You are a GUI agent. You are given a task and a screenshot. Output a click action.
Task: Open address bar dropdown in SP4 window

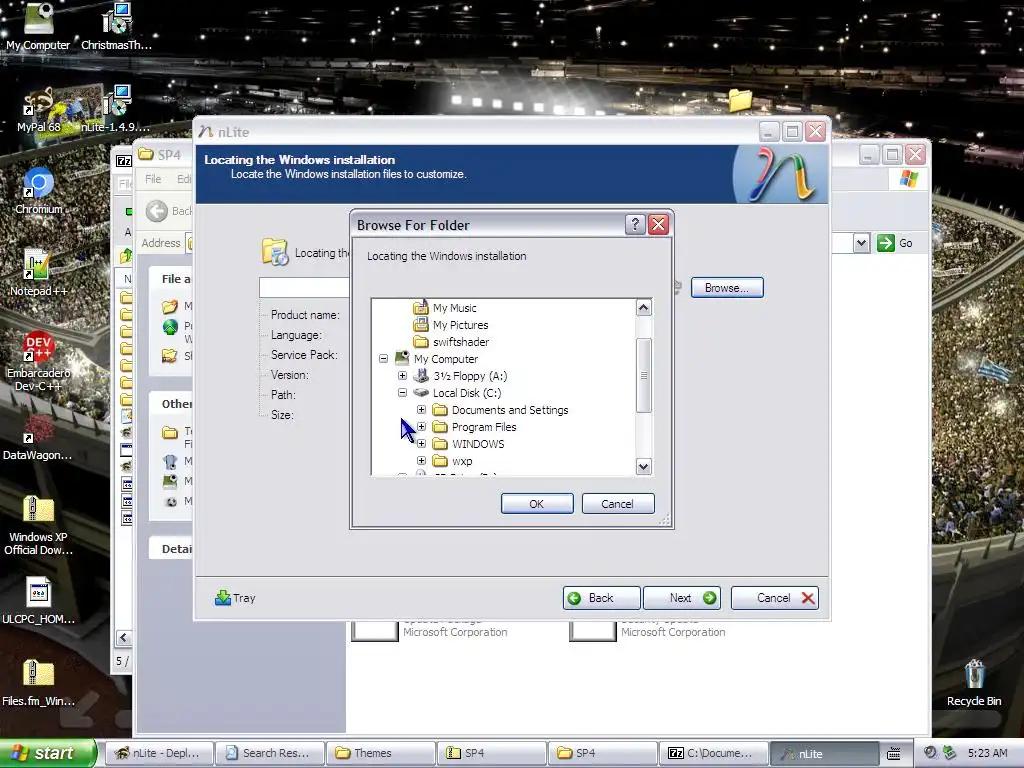pos(861,243)
